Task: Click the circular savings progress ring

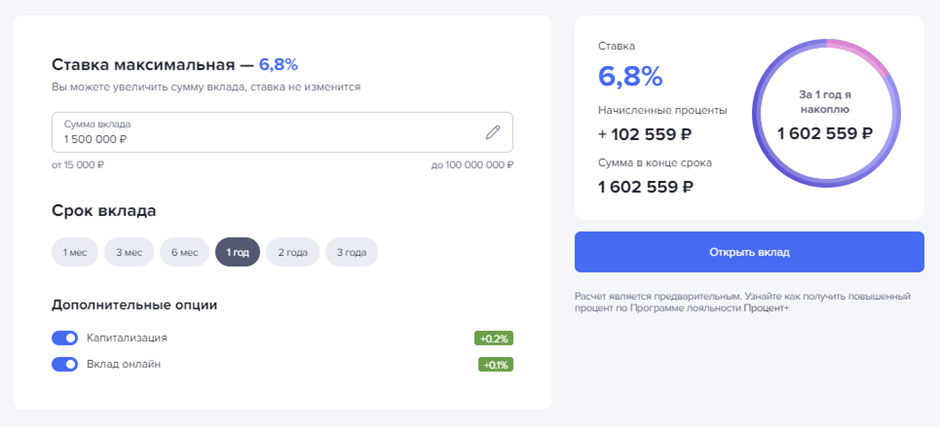Action: pos(827,113)
